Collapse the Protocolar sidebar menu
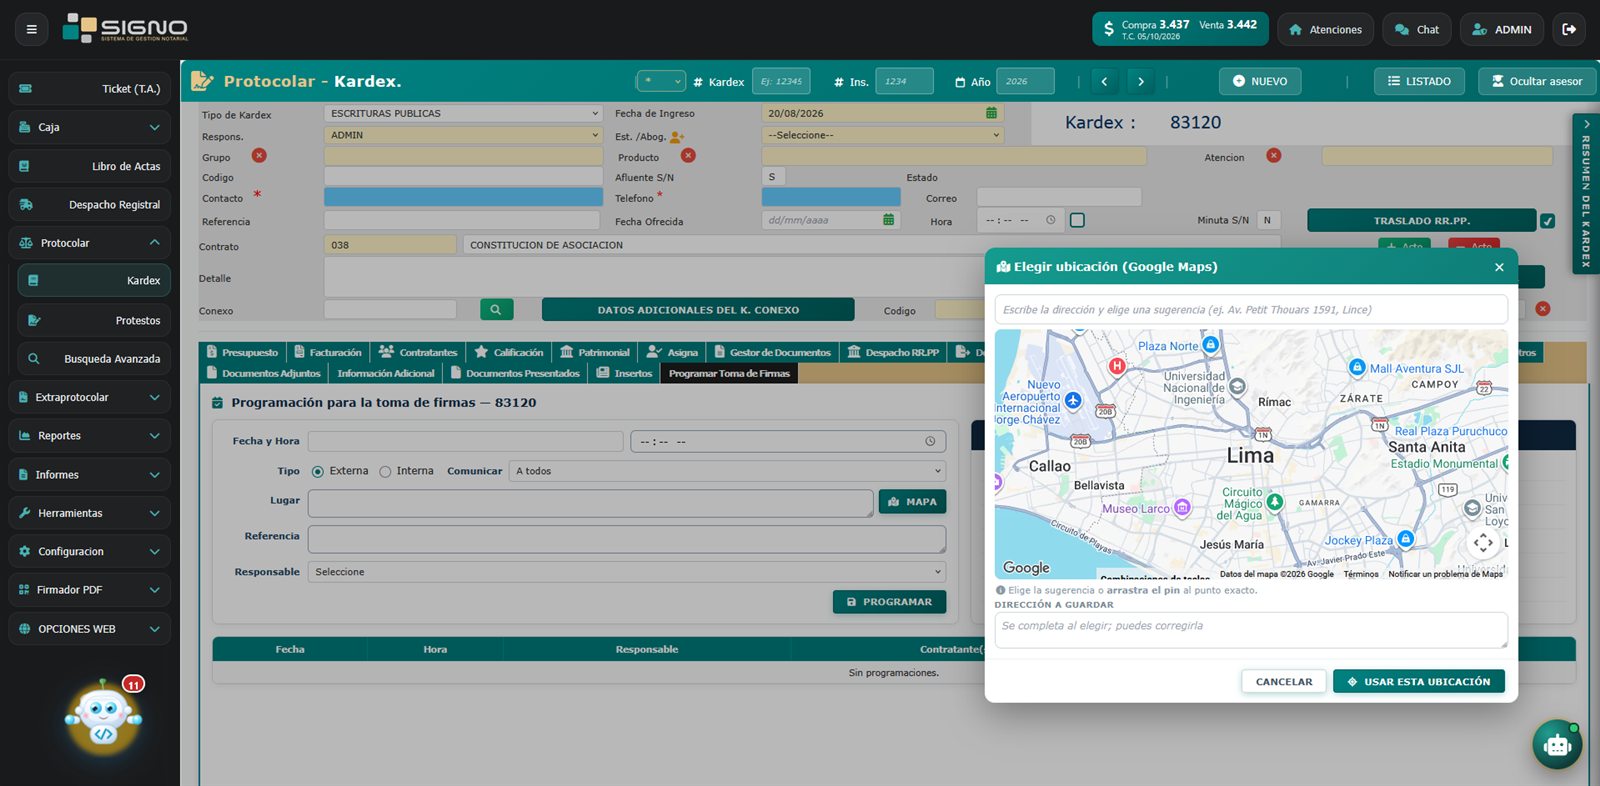 [x=90, y=243]
